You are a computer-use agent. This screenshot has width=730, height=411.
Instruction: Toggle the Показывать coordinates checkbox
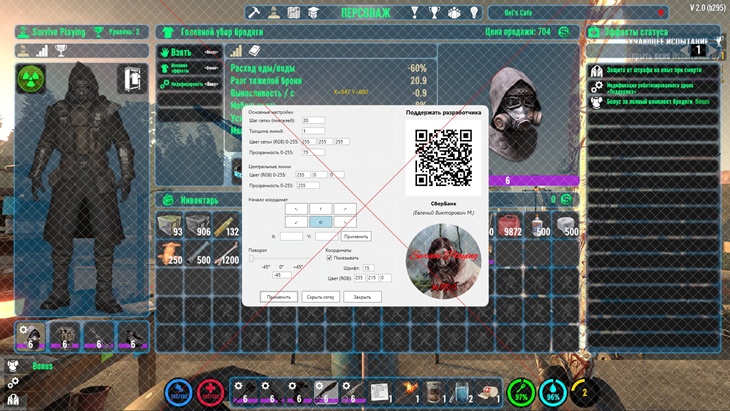pos(329,258)
